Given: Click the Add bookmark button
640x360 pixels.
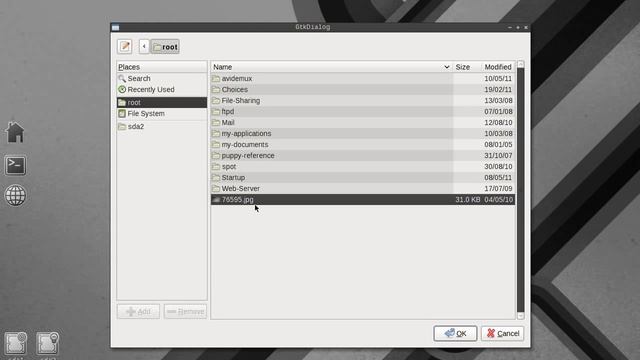Looking at the screenshot, I should point(138,311).
